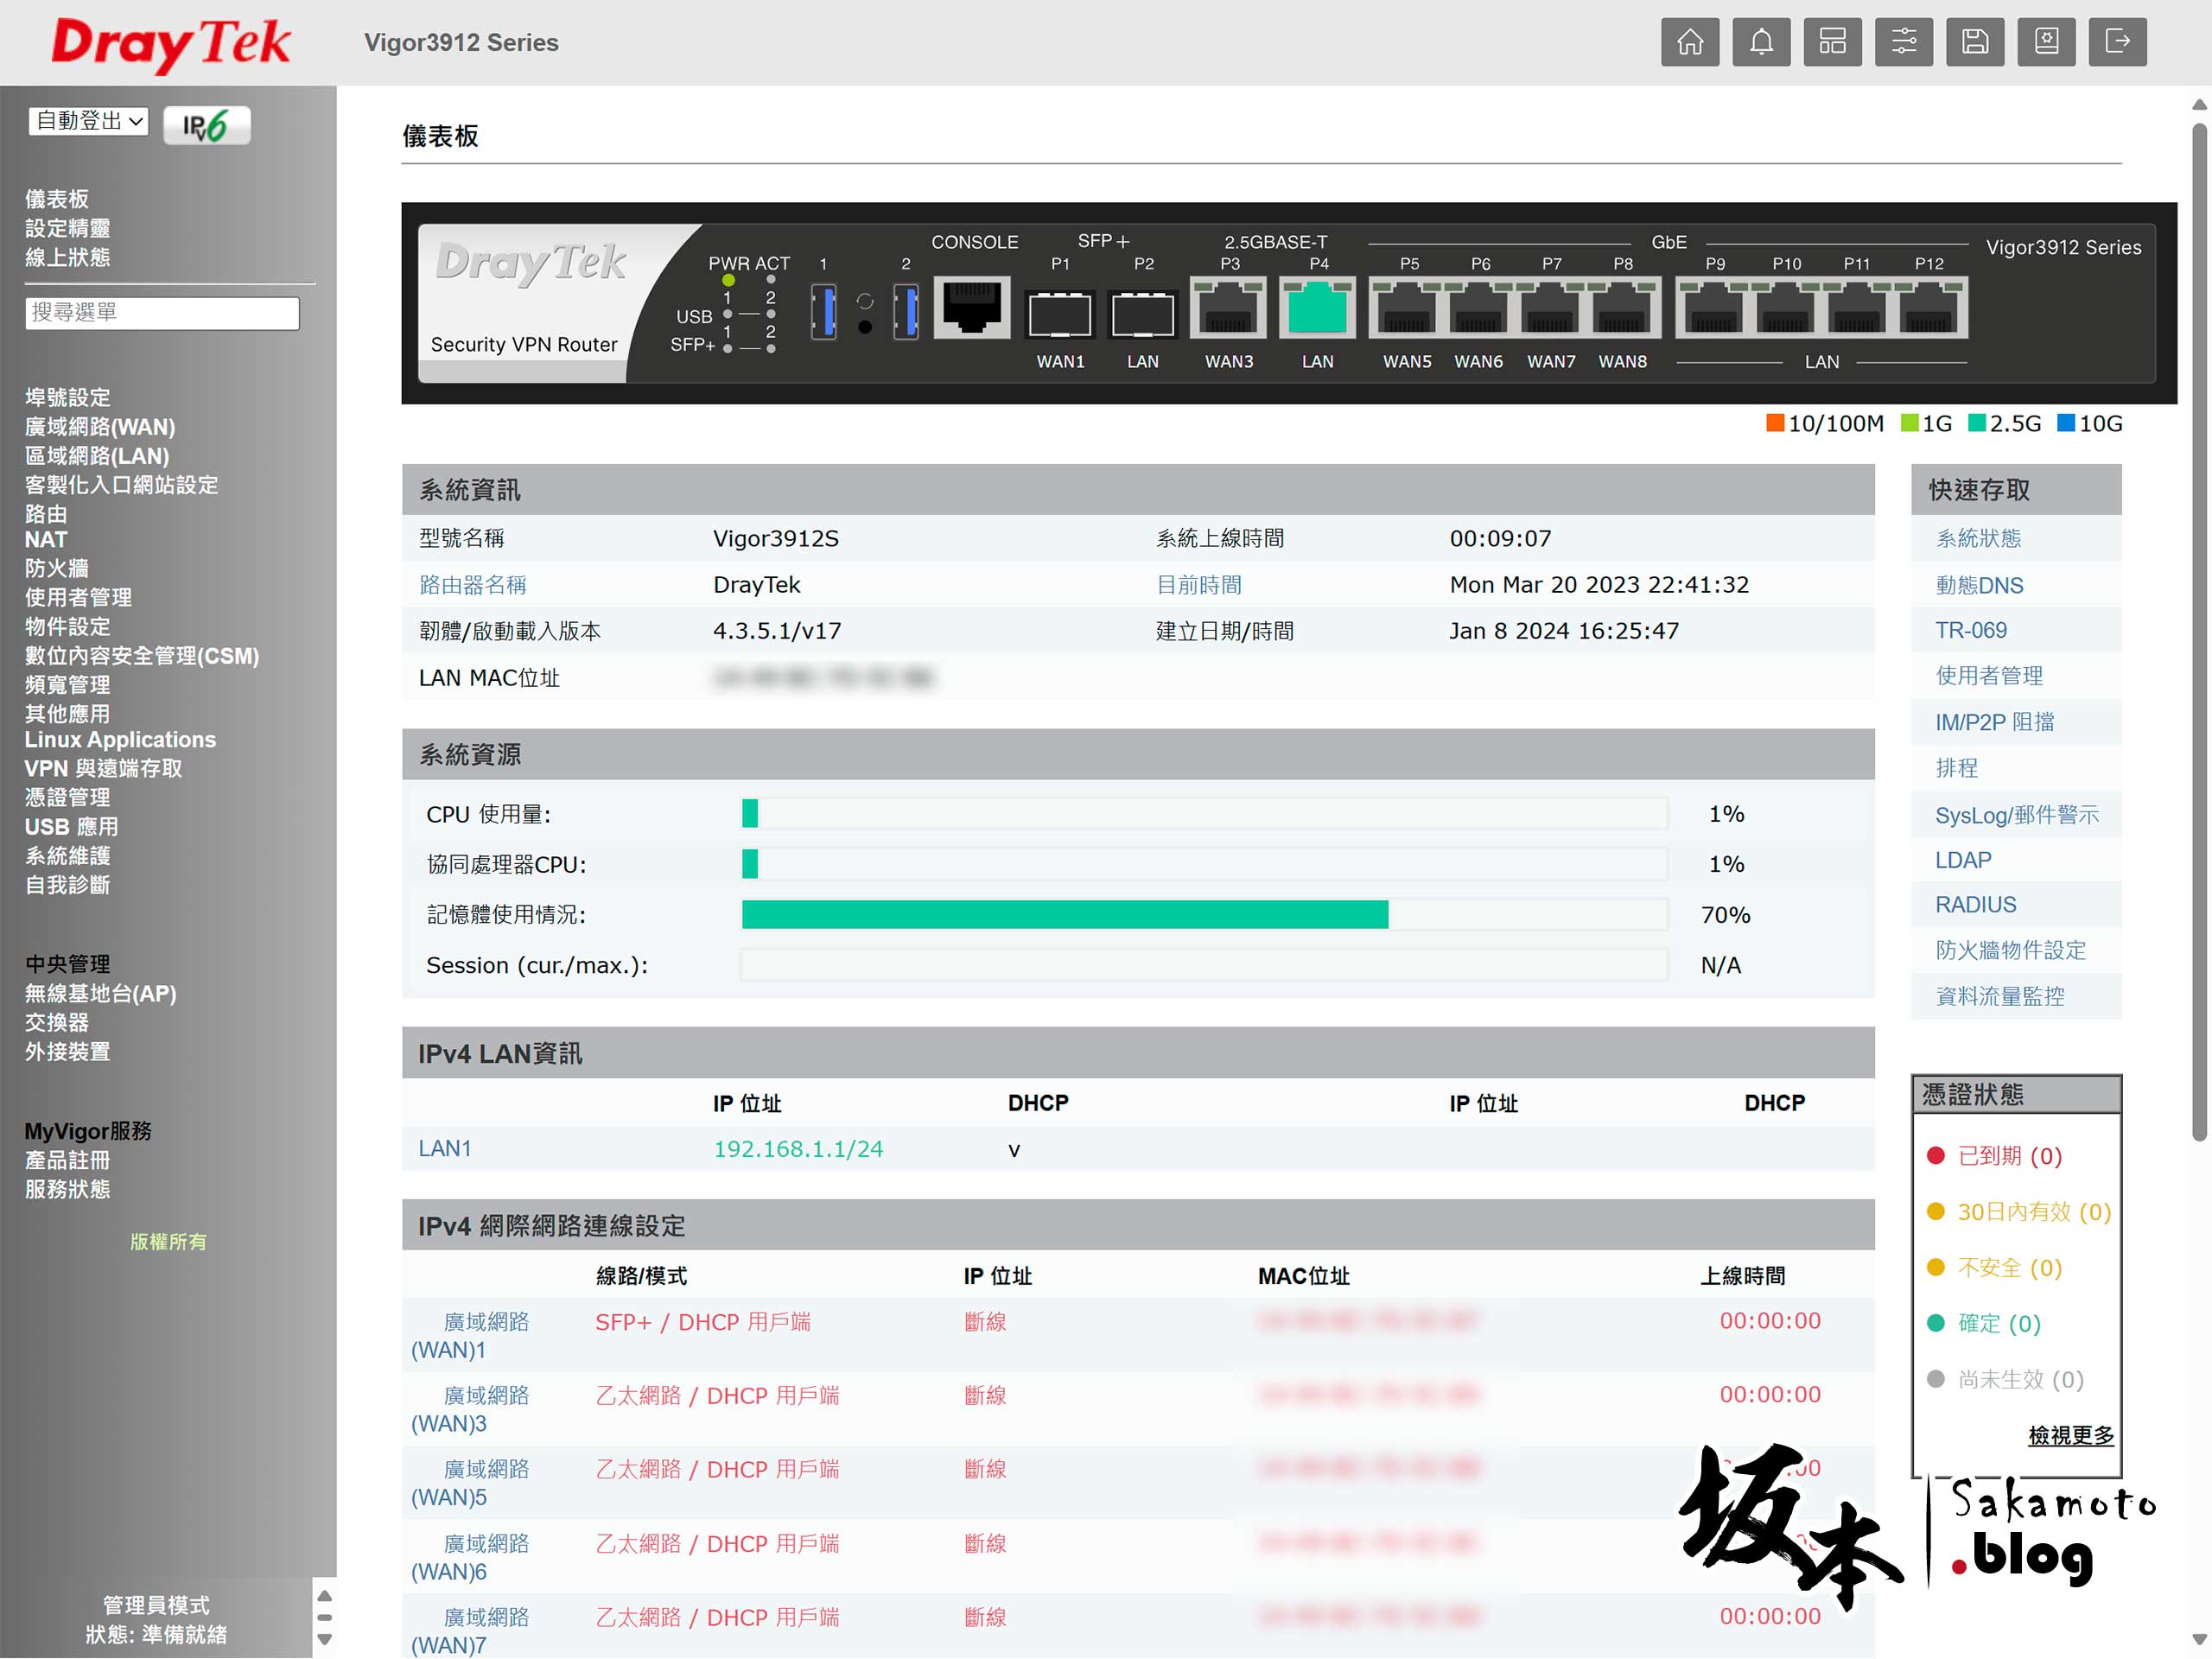2212x1659 pixels.
Task: Open 線上狀態 menu item
Action: (x=67, y=257)
